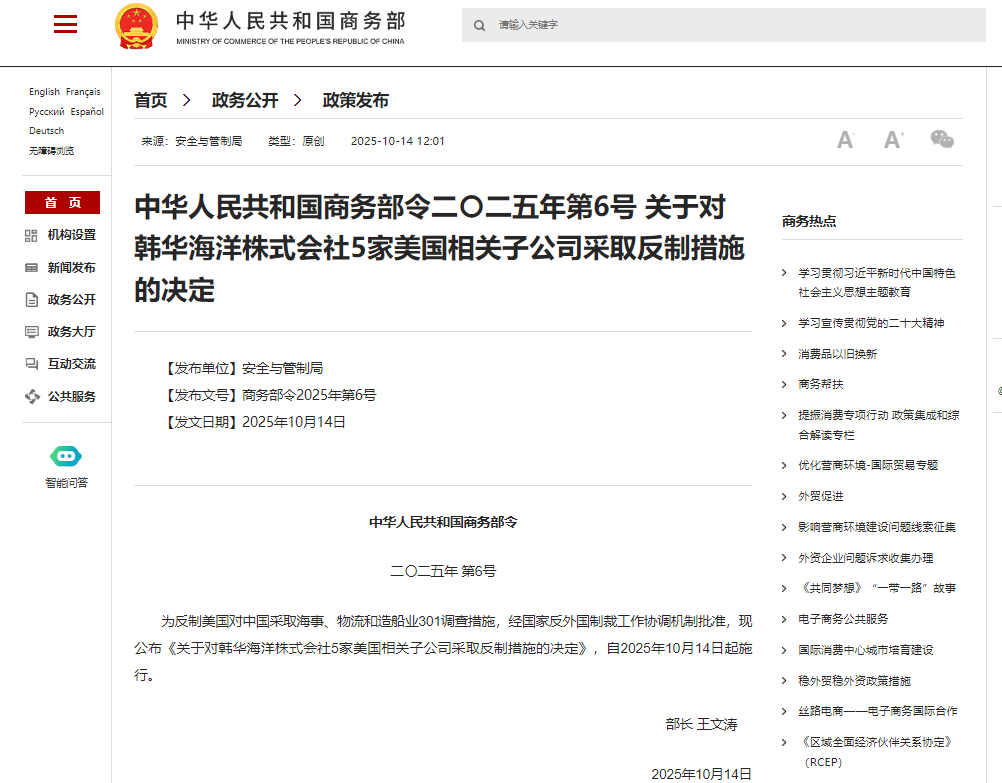Screen dimensions: 1002x783
Task: Expand the 外贸促进 hot topic chevron
Action: click(785, 496)
